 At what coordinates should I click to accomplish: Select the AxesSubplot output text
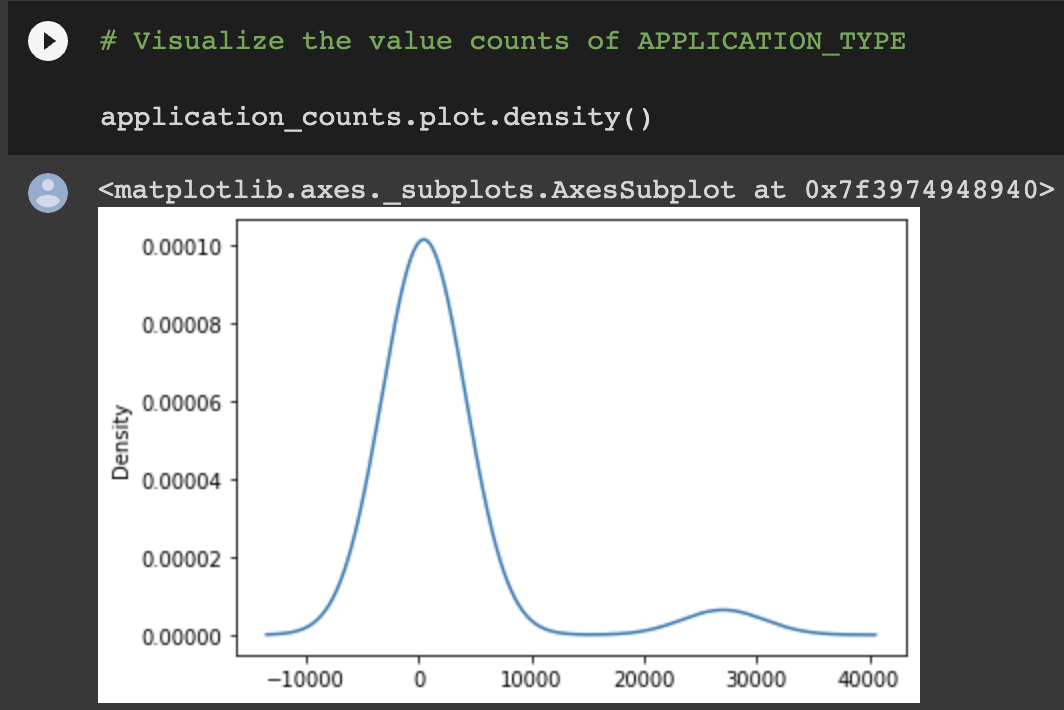573,188
